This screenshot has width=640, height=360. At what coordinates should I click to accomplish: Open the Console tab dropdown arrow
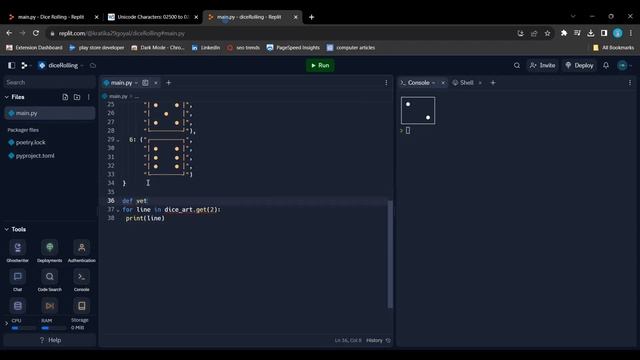point(433,83)
